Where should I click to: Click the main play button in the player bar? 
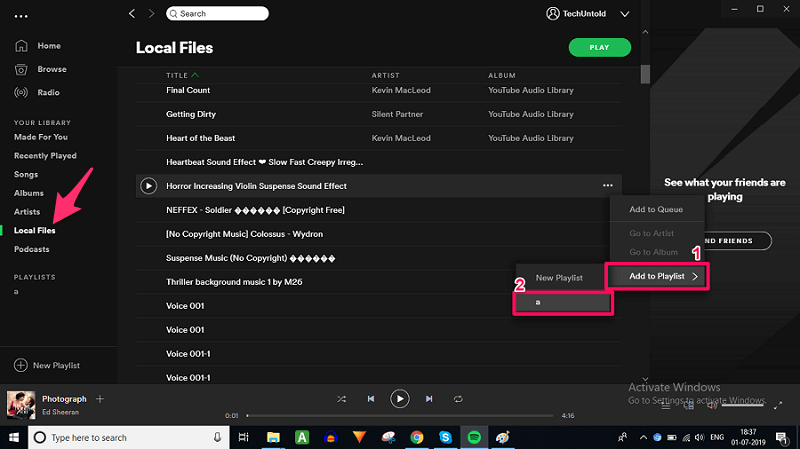click(x=399, y=399)
